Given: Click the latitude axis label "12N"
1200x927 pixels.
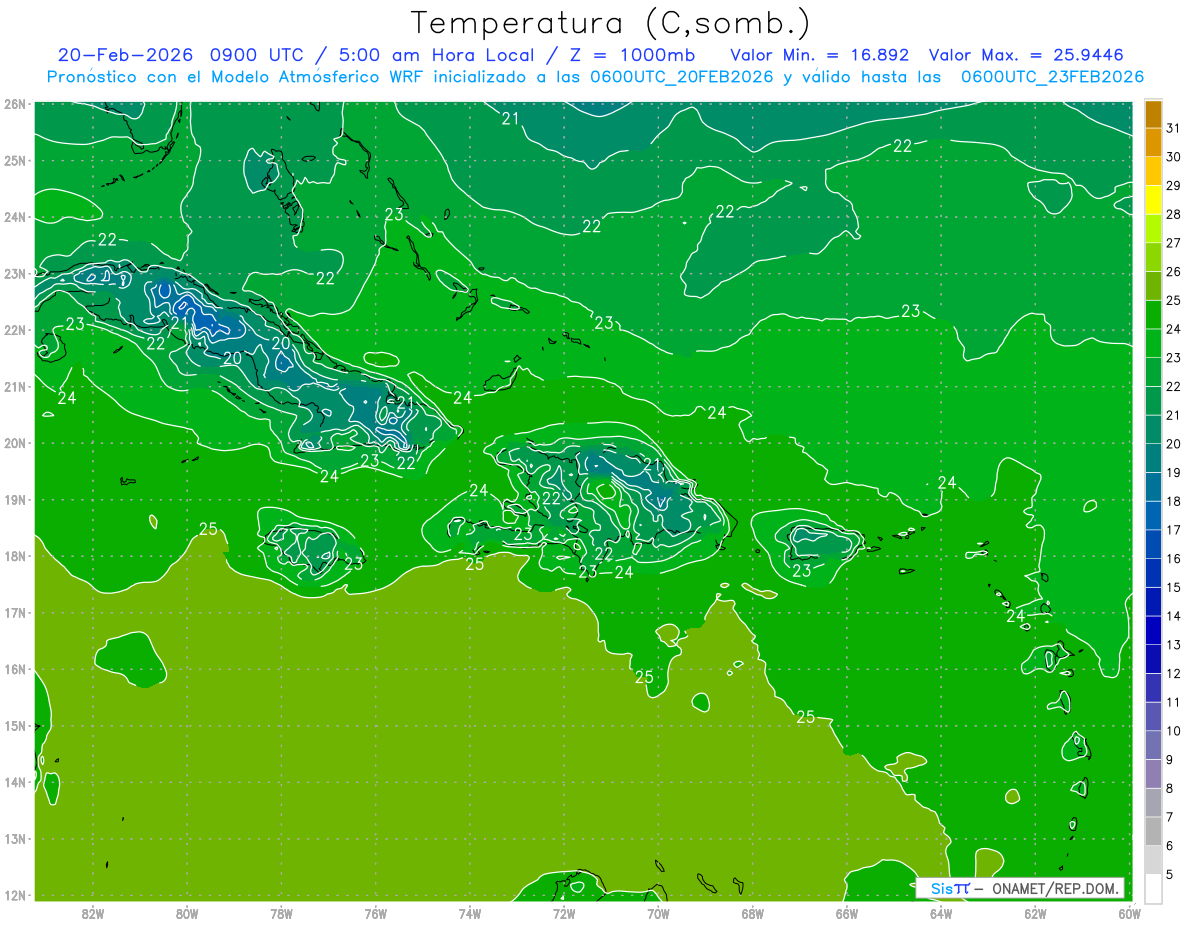Looking at the screenshot, I should (15, 895).
